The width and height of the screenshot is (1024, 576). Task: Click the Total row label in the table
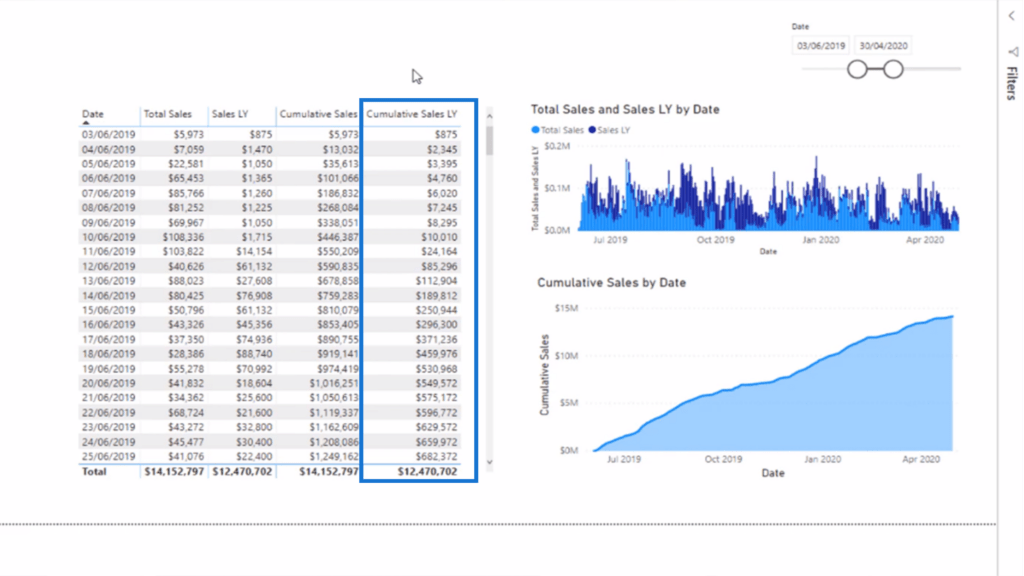coord(94,471)
